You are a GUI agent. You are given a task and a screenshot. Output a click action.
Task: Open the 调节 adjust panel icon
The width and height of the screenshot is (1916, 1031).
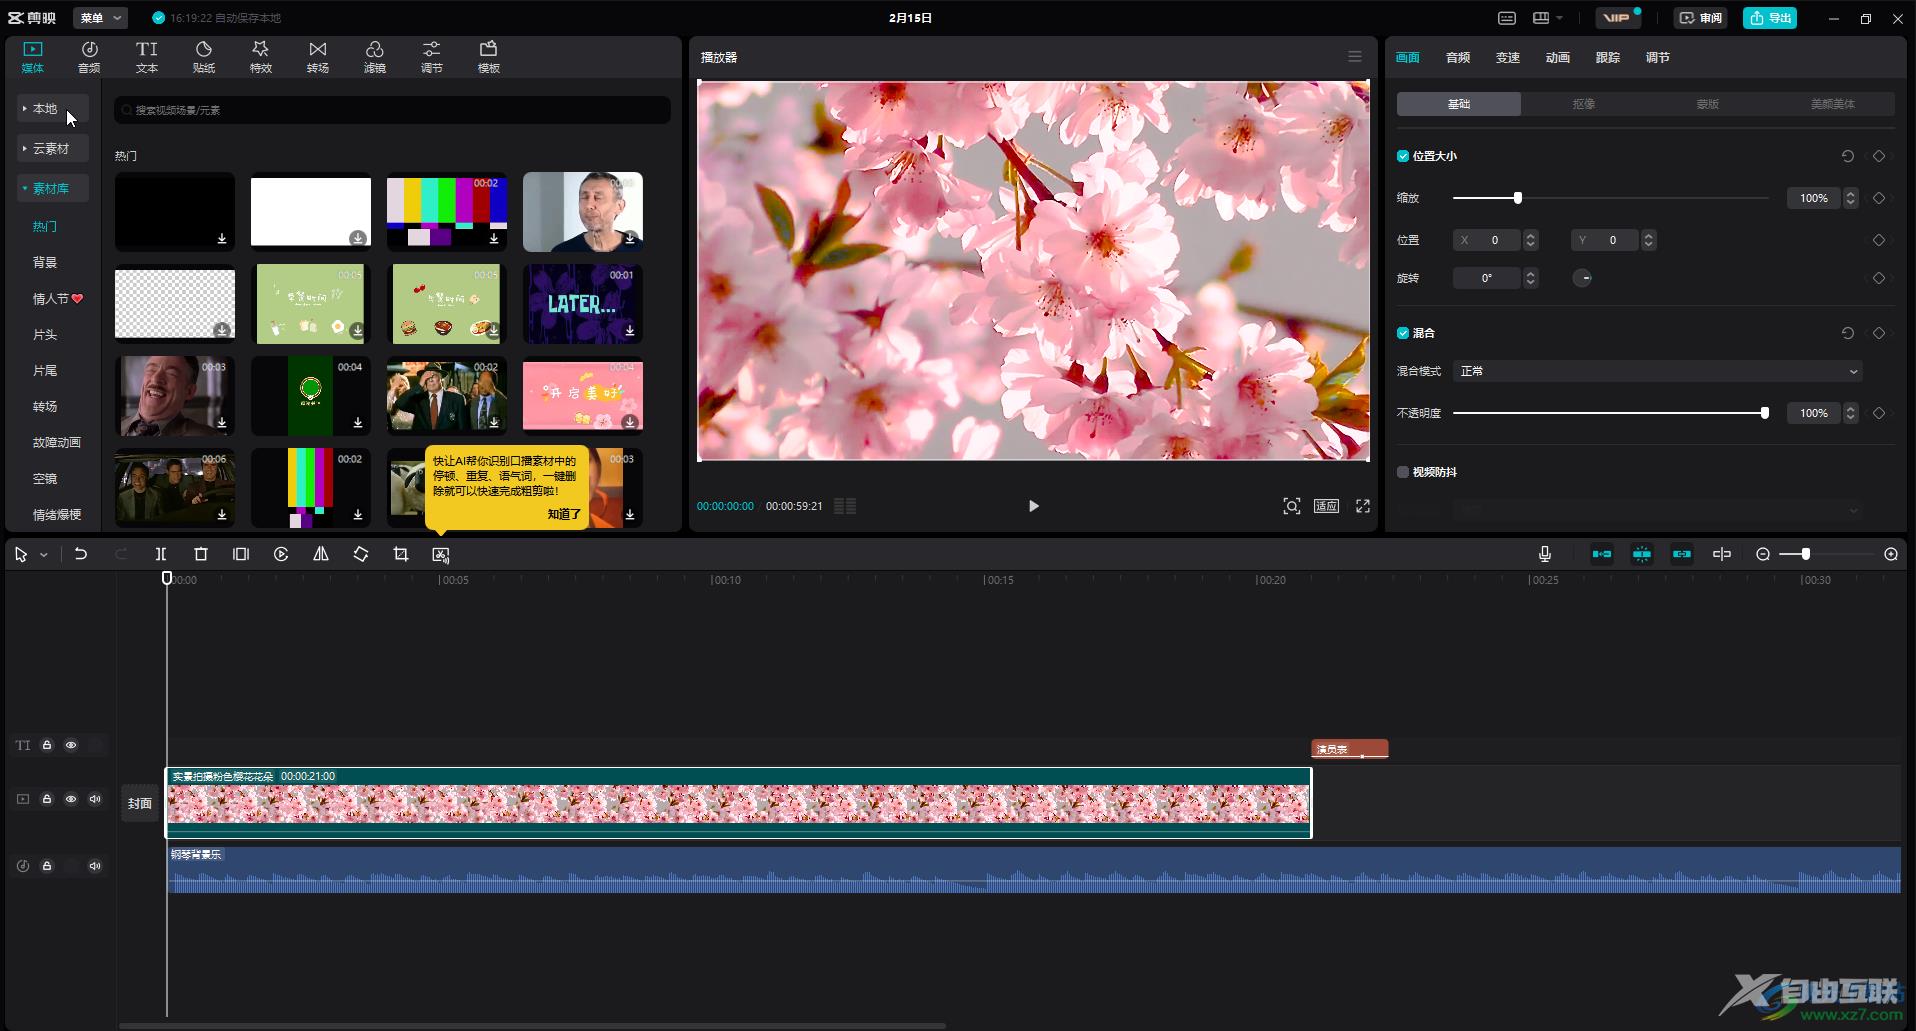(432, 57)
